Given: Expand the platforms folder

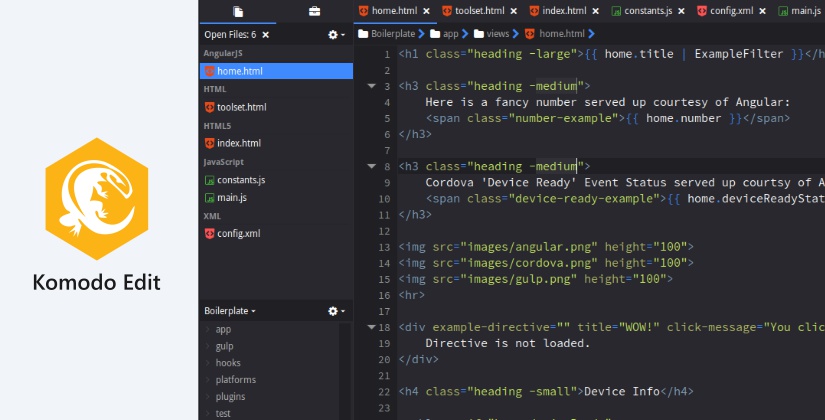Looking at the screenshot, I should pos(208,380).
